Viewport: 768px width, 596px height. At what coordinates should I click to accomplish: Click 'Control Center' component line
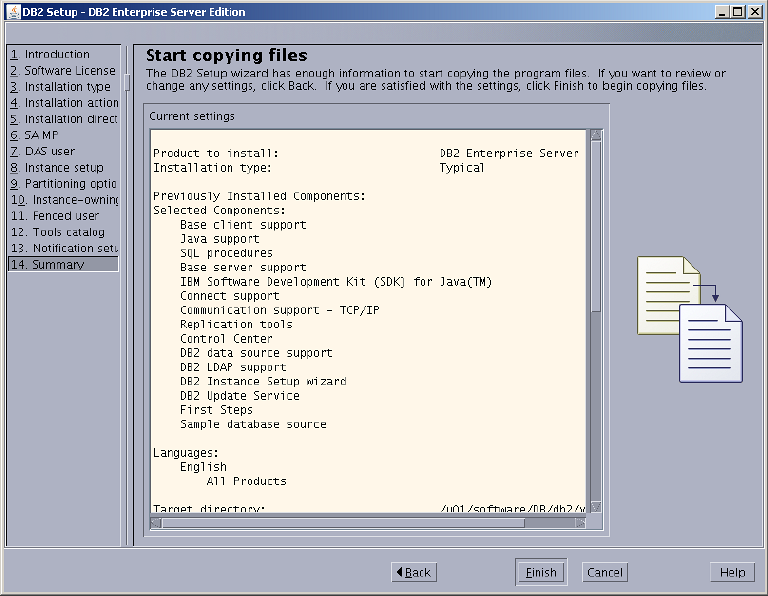coord(226,338)
